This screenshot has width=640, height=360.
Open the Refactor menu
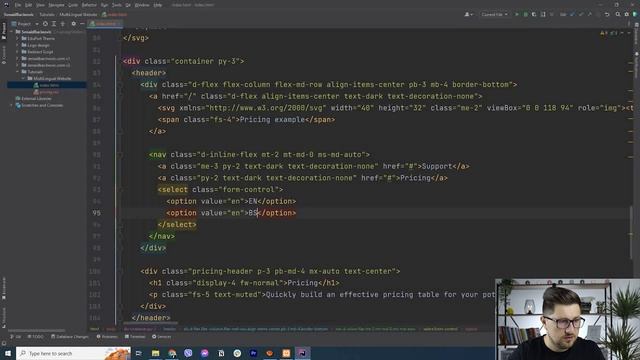(89, 5)
